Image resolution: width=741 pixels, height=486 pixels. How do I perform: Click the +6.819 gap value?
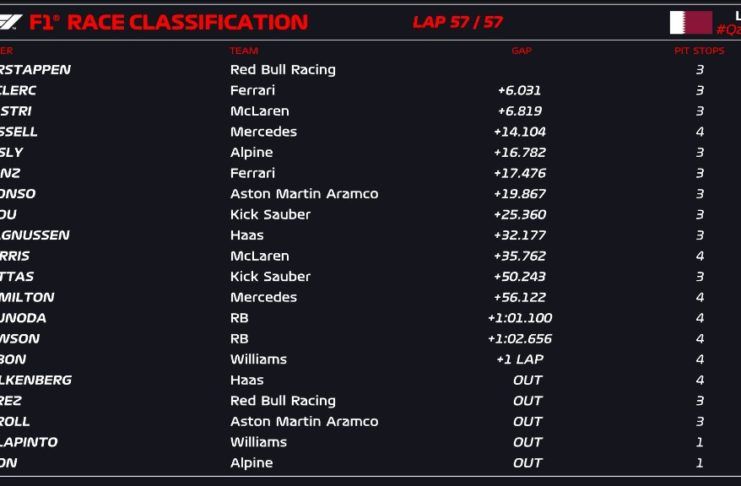tap(520, 111)
